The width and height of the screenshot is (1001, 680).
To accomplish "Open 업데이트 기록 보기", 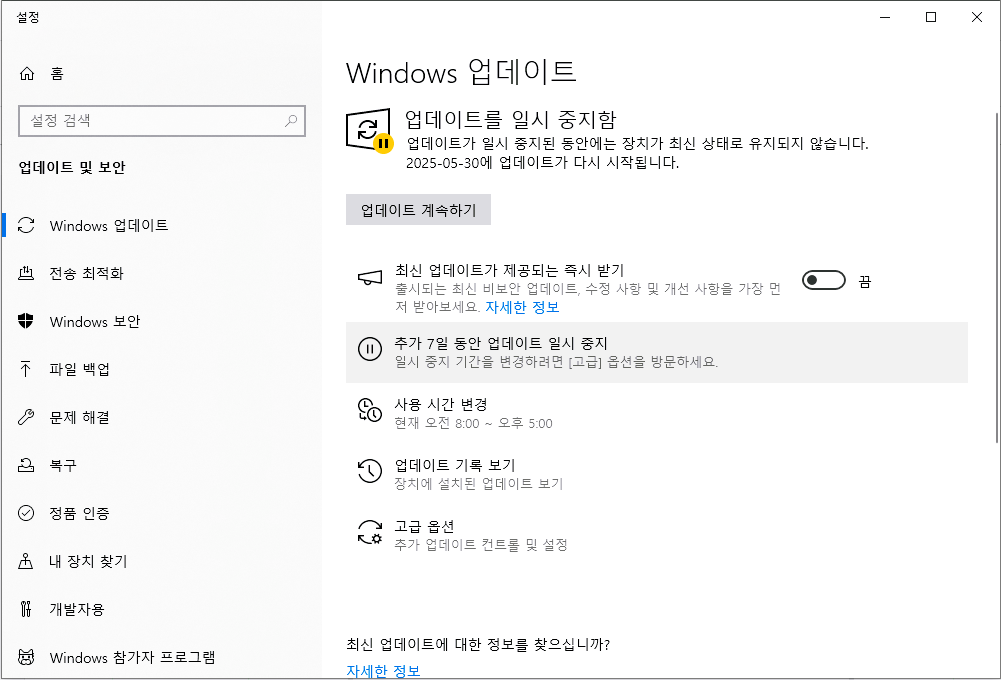I will tap(657, 474).
